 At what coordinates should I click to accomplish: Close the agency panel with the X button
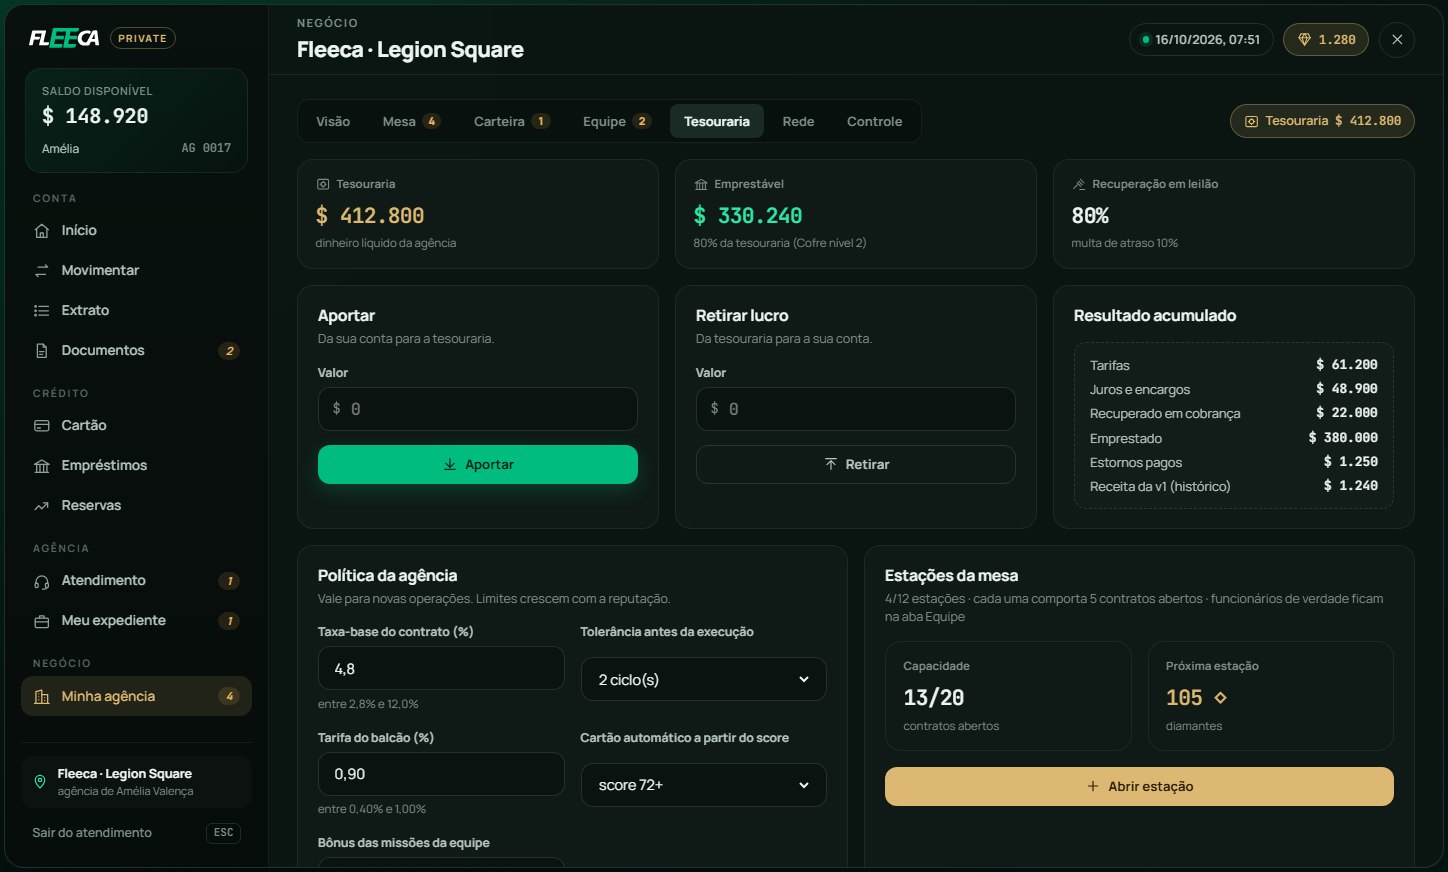coord(1397,40)
